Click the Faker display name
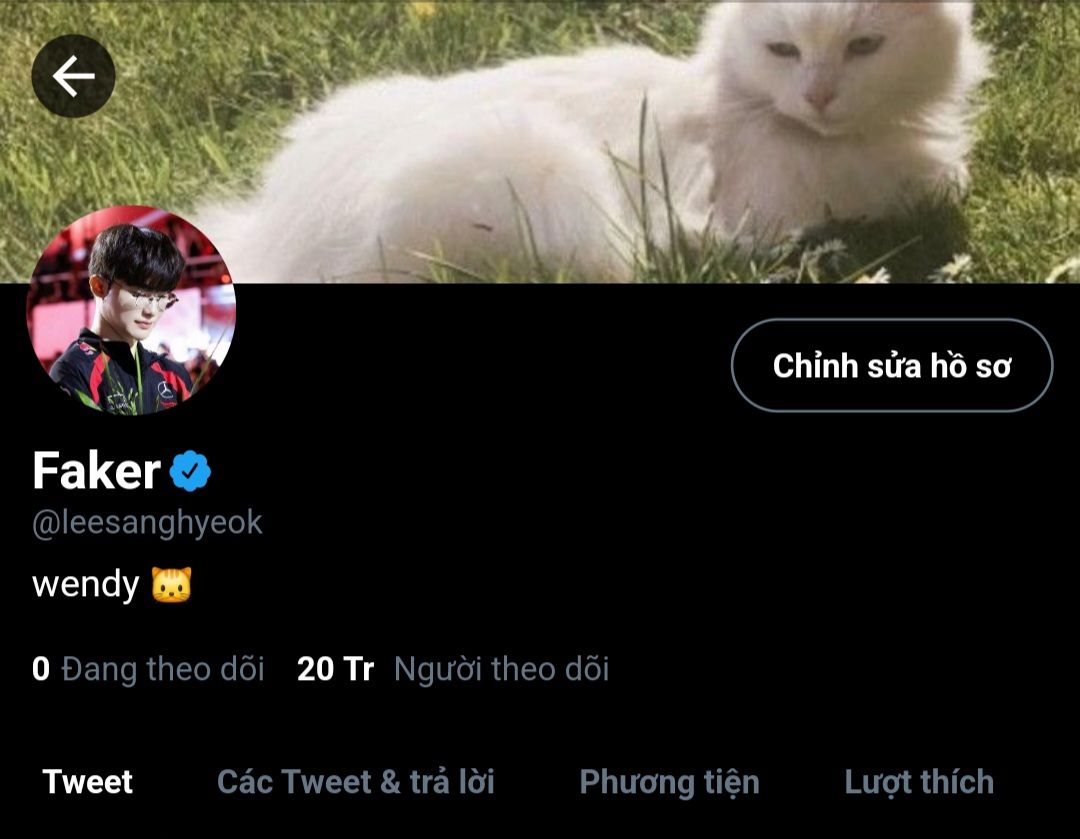The width and height of the screenshot is (1080, 839). [96, 470]
